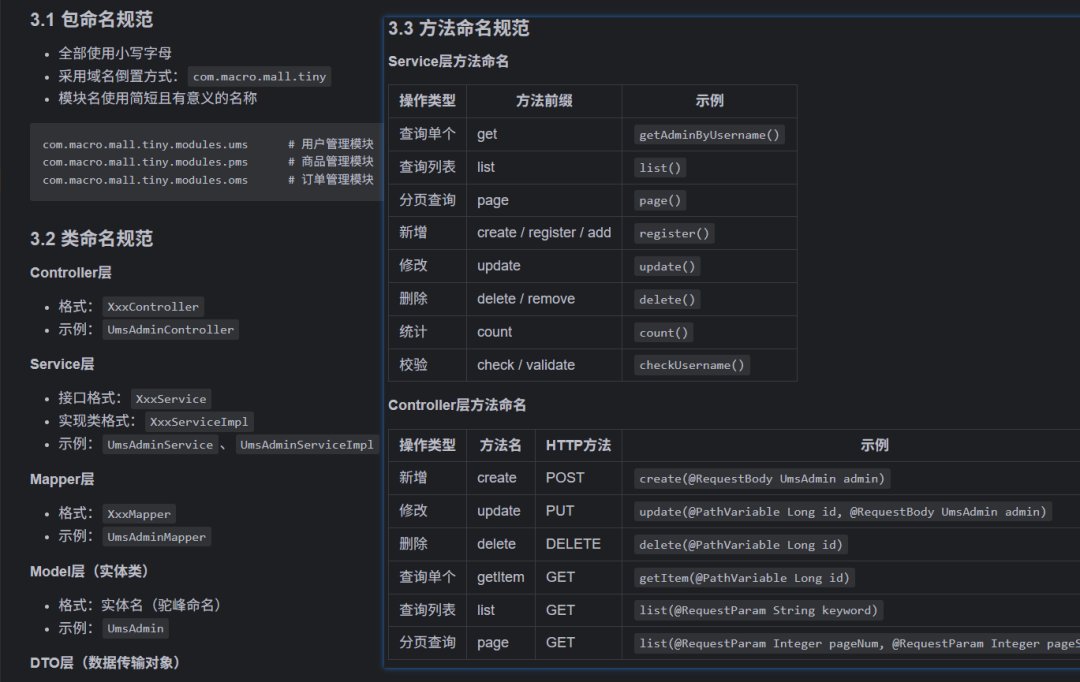This screenshot has width=1080, height=682.
Task: Select line com.macro.mall.tiny.modules.pms
Action: coord(145,162)
